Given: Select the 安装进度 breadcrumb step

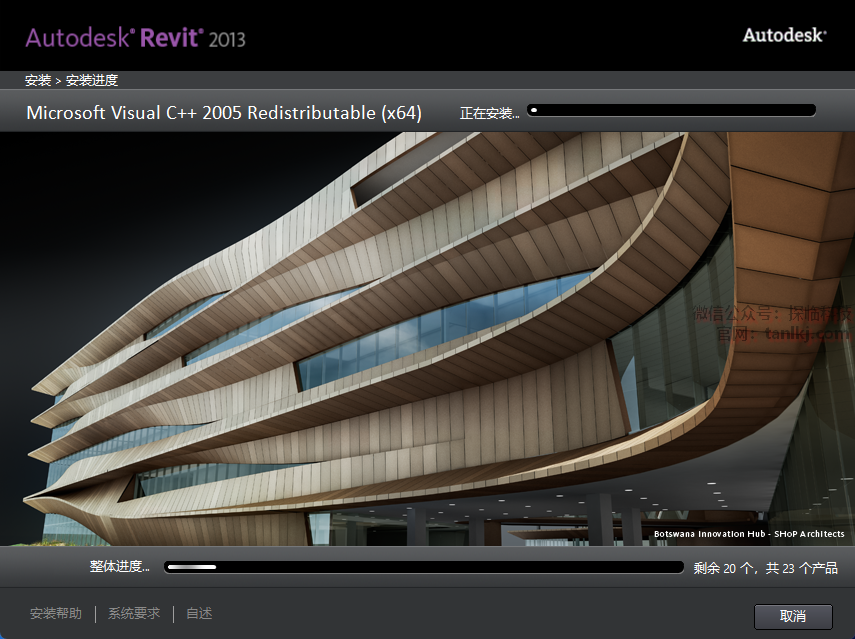Looking at the screenshot, I should point(92,81).
